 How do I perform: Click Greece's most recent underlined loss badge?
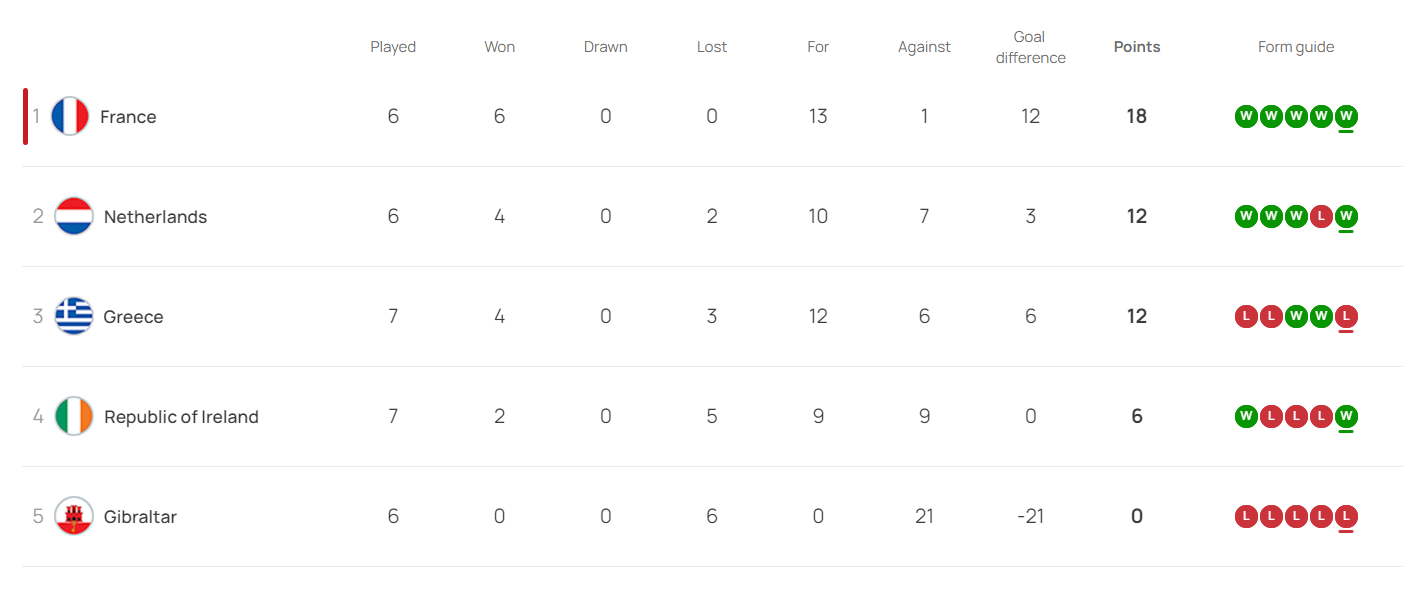click(1346, 317)
